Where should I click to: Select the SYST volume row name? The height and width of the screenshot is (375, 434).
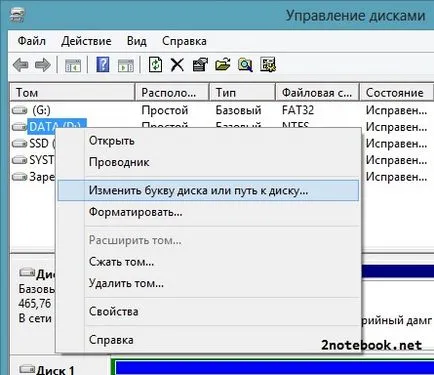click(x=42, y=160)
